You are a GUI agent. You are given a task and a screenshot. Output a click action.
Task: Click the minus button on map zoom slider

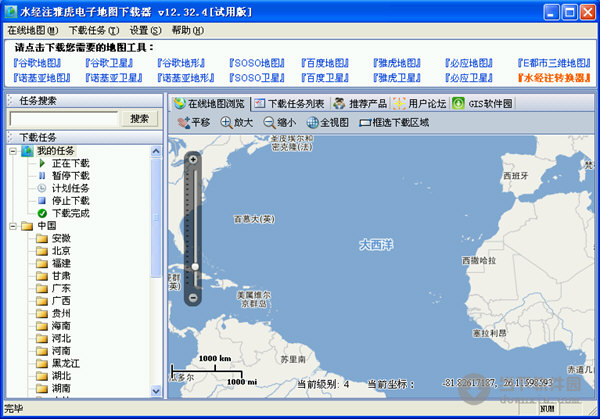click(193, 297)
